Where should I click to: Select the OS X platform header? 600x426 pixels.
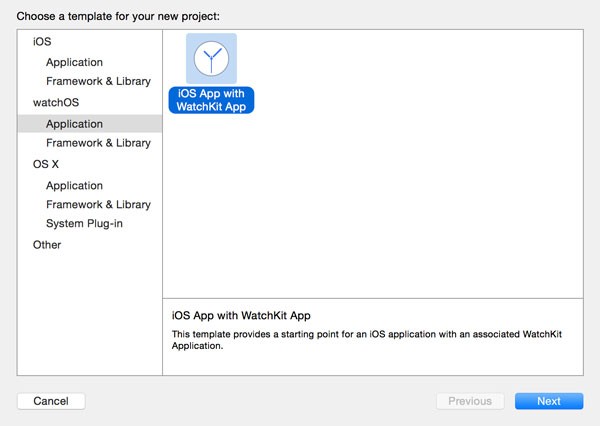46,164
